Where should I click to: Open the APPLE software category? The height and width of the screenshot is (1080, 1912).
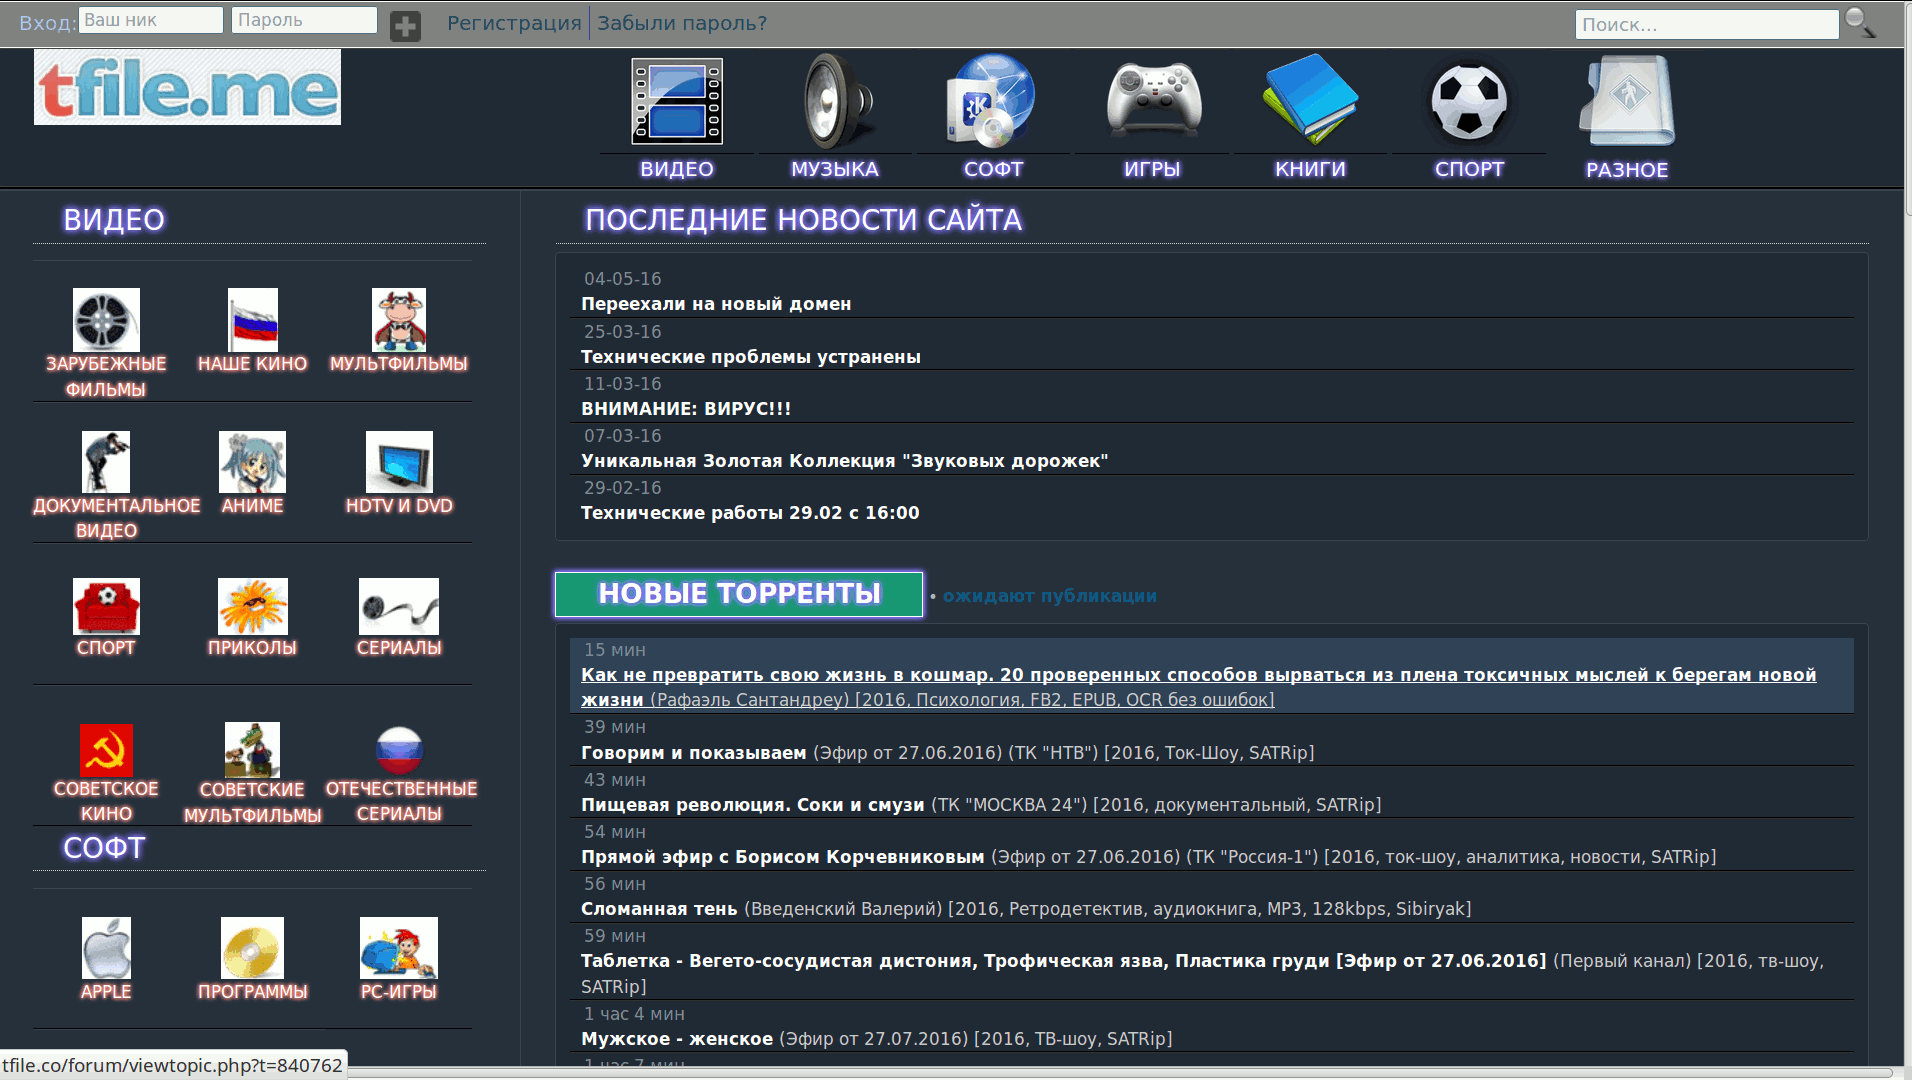pyautogui.click(x=105, y=948)
